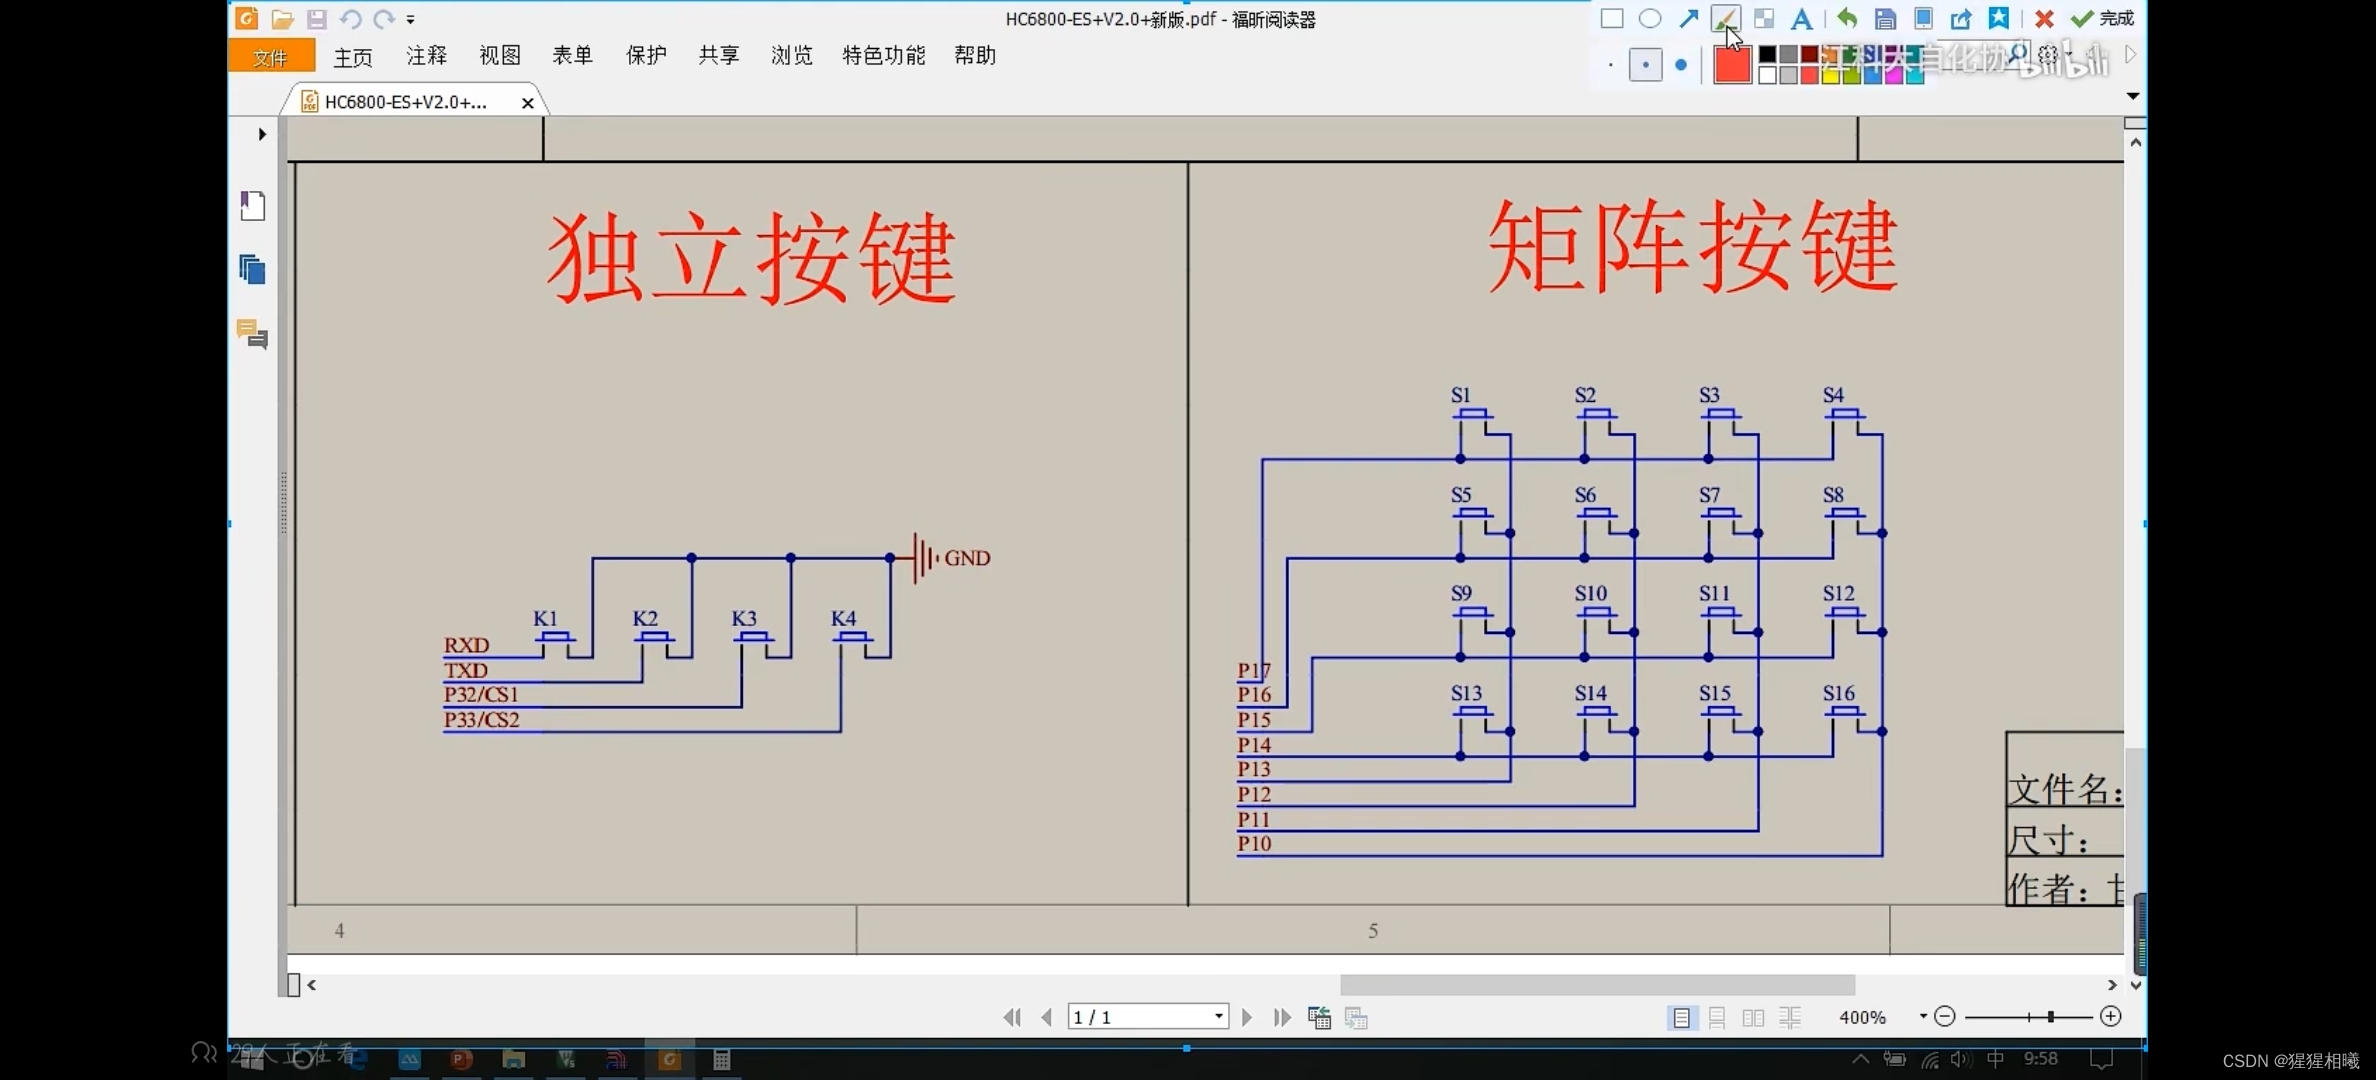Choose the arrow annotation tool
This screenshot has width=2376, height=1080.
pos(1688,18)
